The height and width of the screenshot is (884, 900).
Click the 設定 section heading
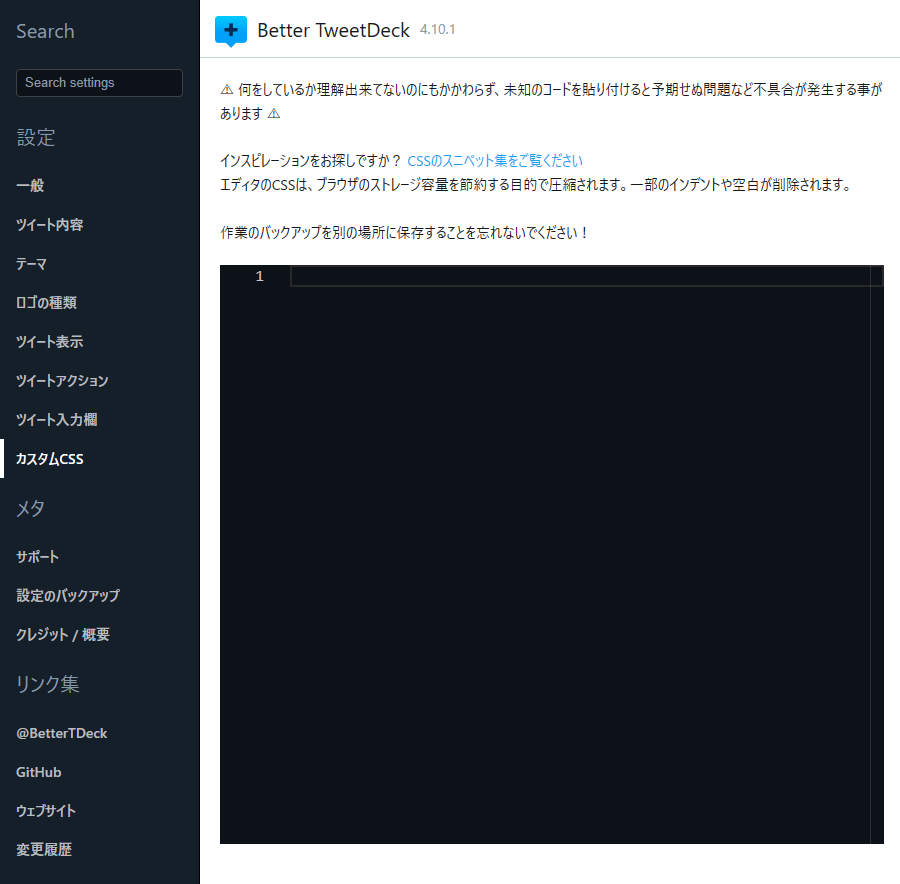(36, 138)
